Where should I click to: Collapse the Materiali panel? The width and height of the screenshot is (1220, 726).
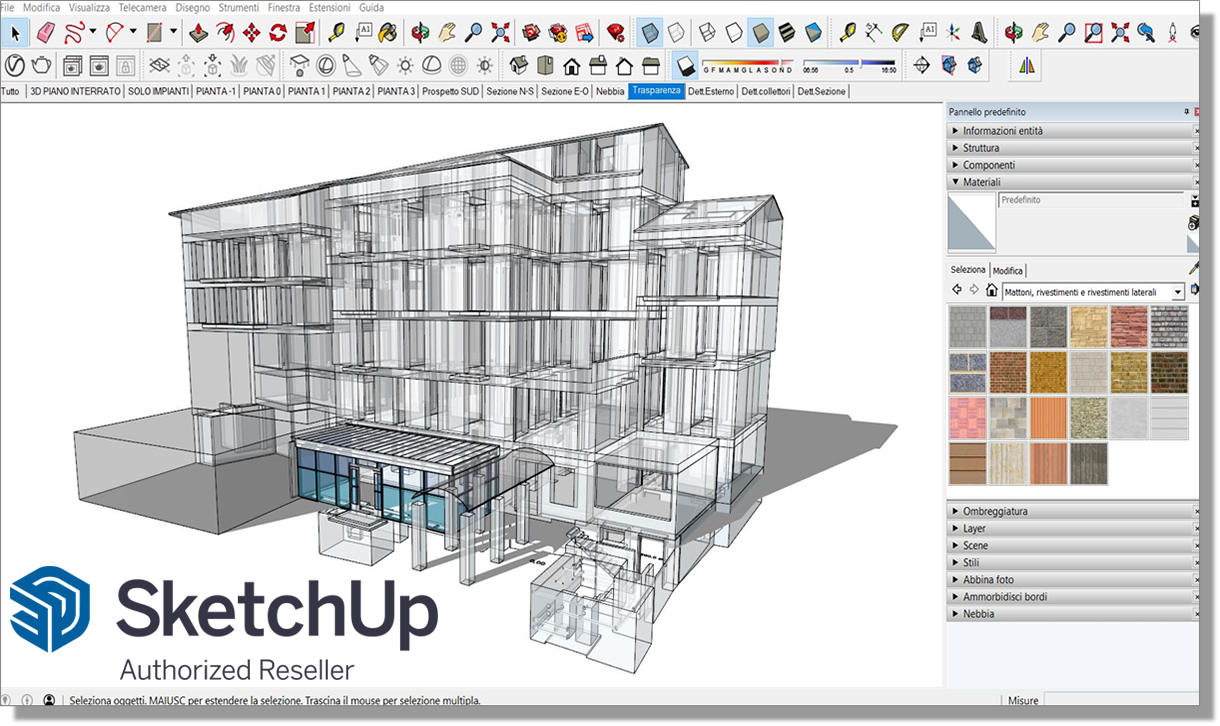[1074, 182]
